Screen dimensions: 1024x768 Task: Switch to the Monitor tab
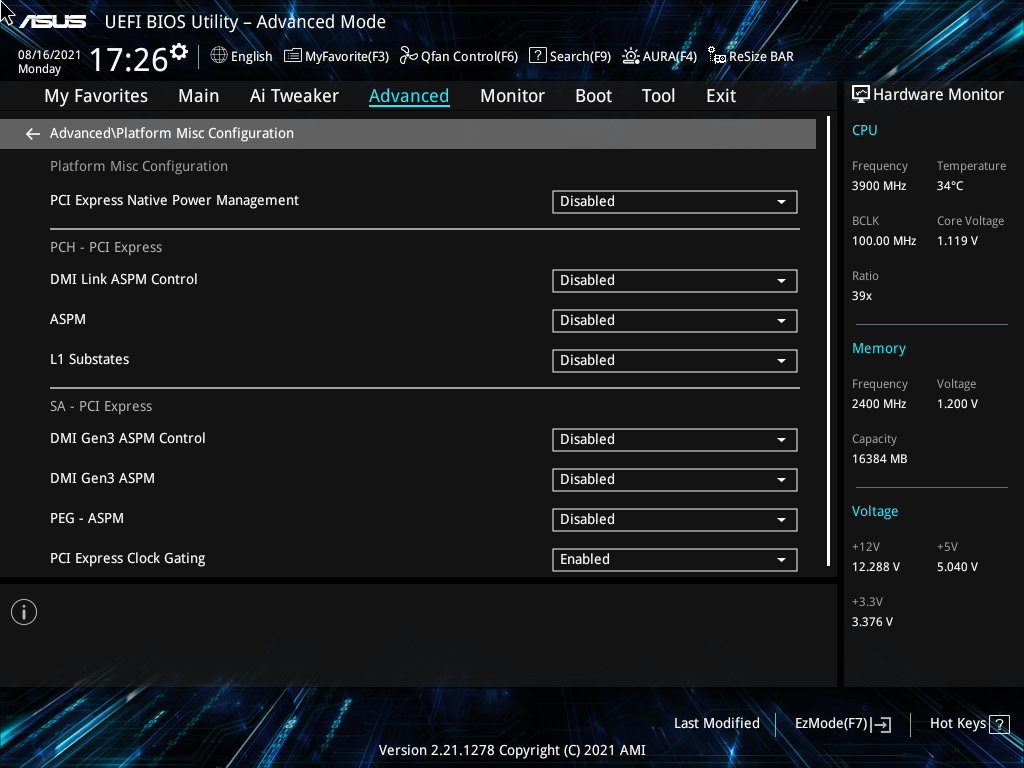tap(512, 96)
